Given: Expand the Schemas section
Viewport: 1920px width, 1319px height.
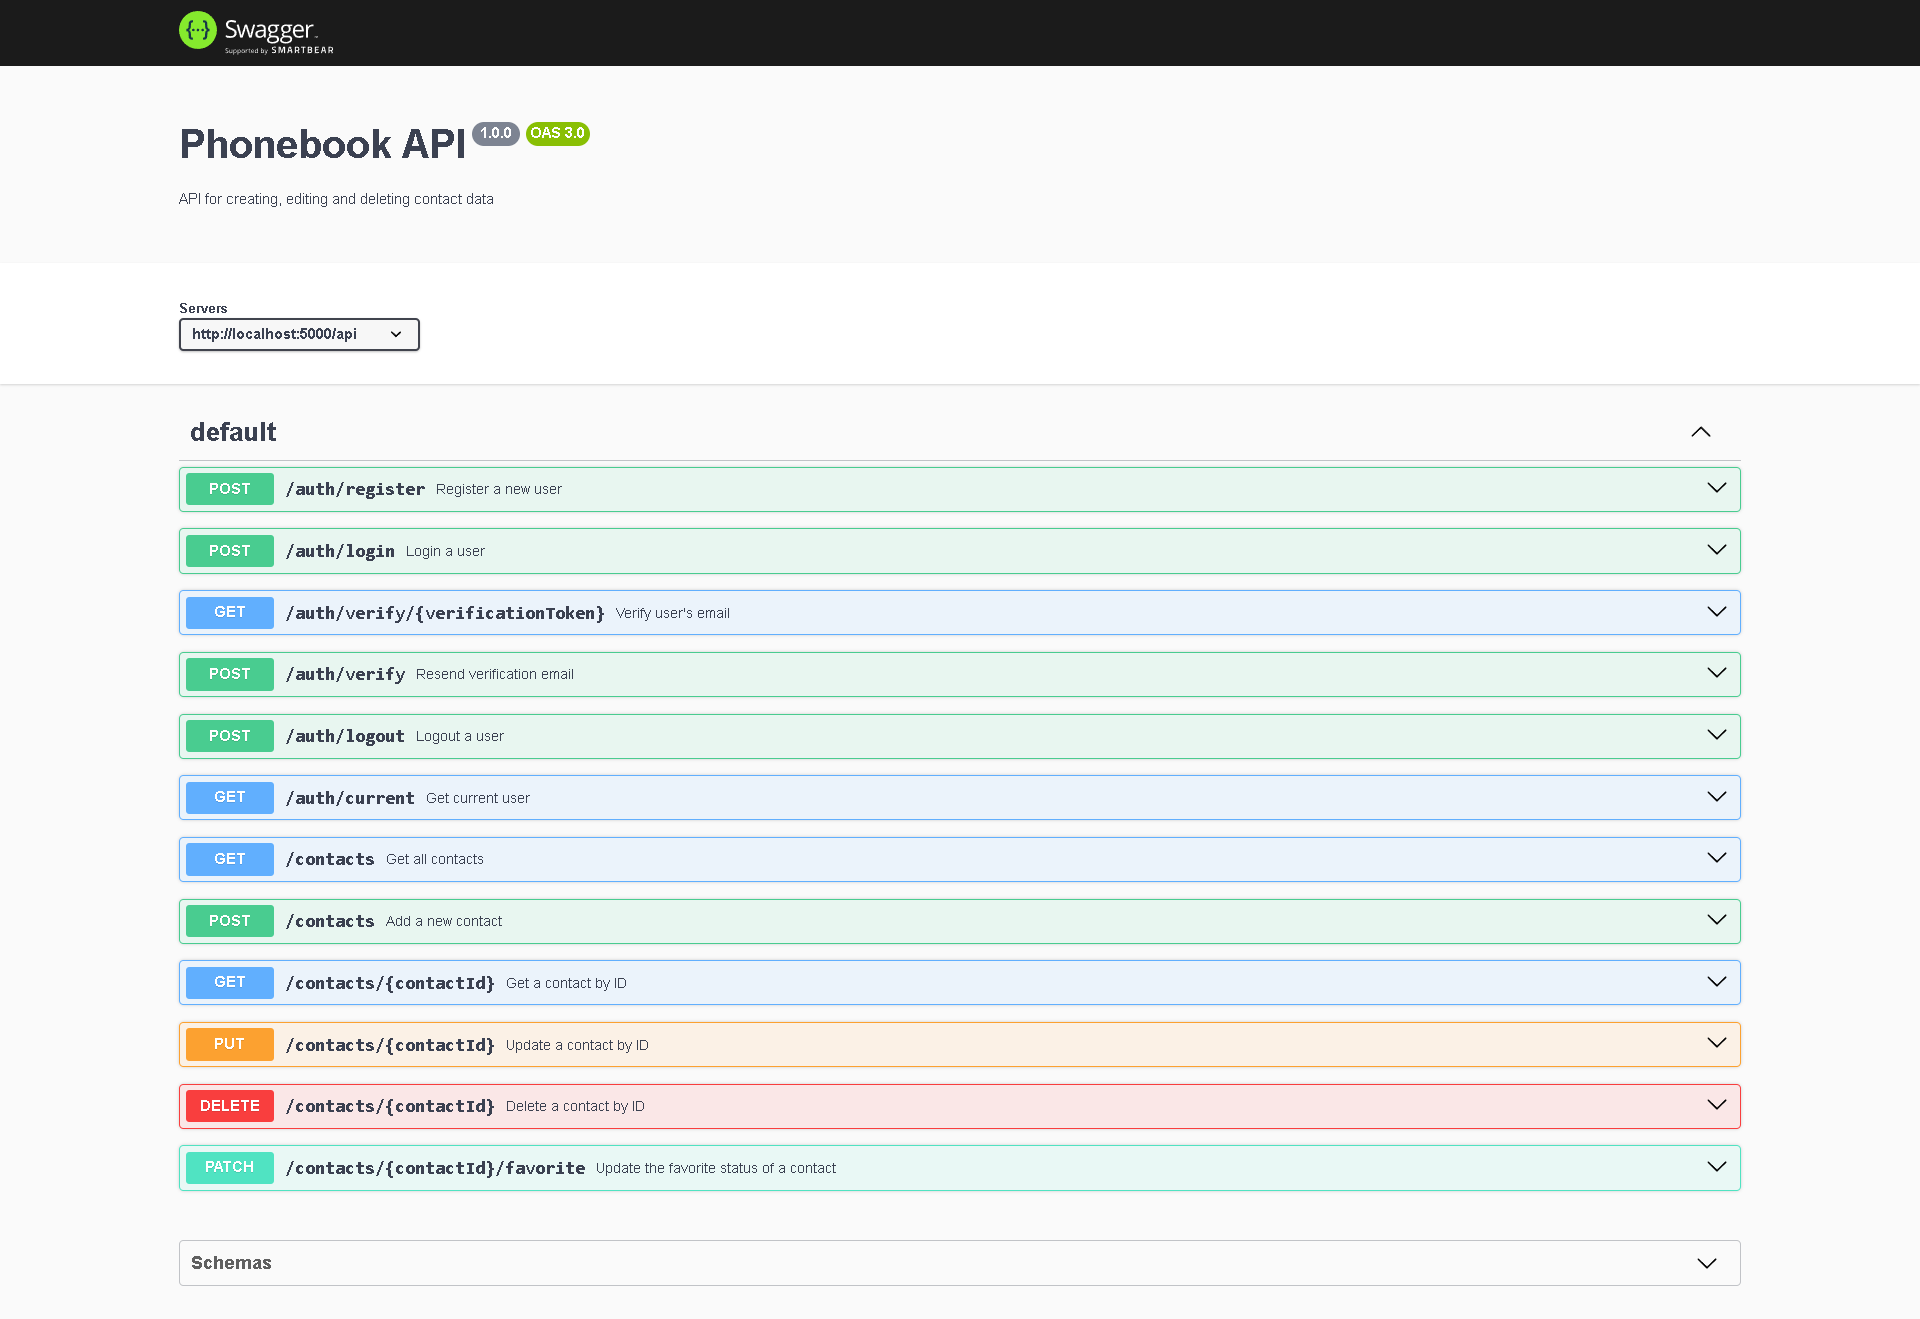Looking at the screenshot, I should click(1706, 1263).
